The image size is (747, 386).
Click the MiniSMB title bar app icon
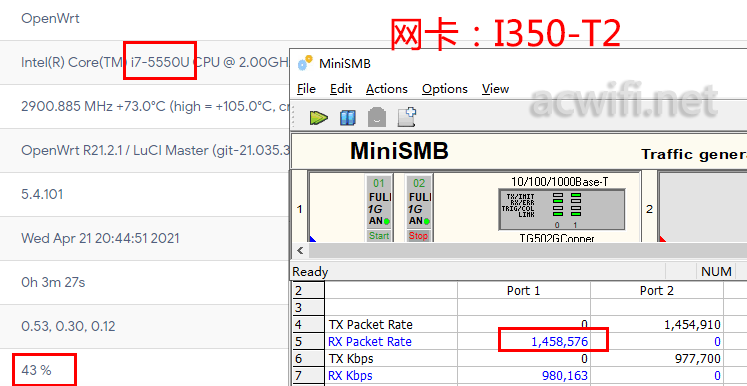click(x=305, y=62)
